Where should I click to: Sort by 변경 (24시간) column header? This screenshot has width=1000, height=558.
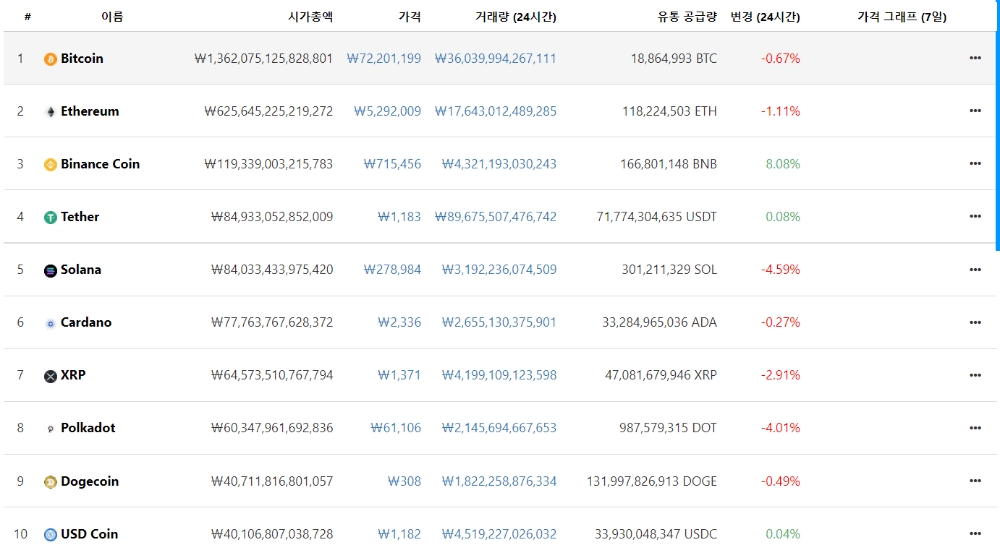765,17
